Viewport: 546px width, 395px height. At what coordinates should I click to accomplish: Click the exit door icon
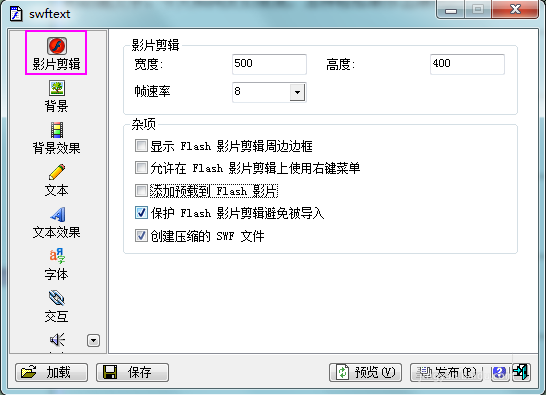click(x=521, y=372)
